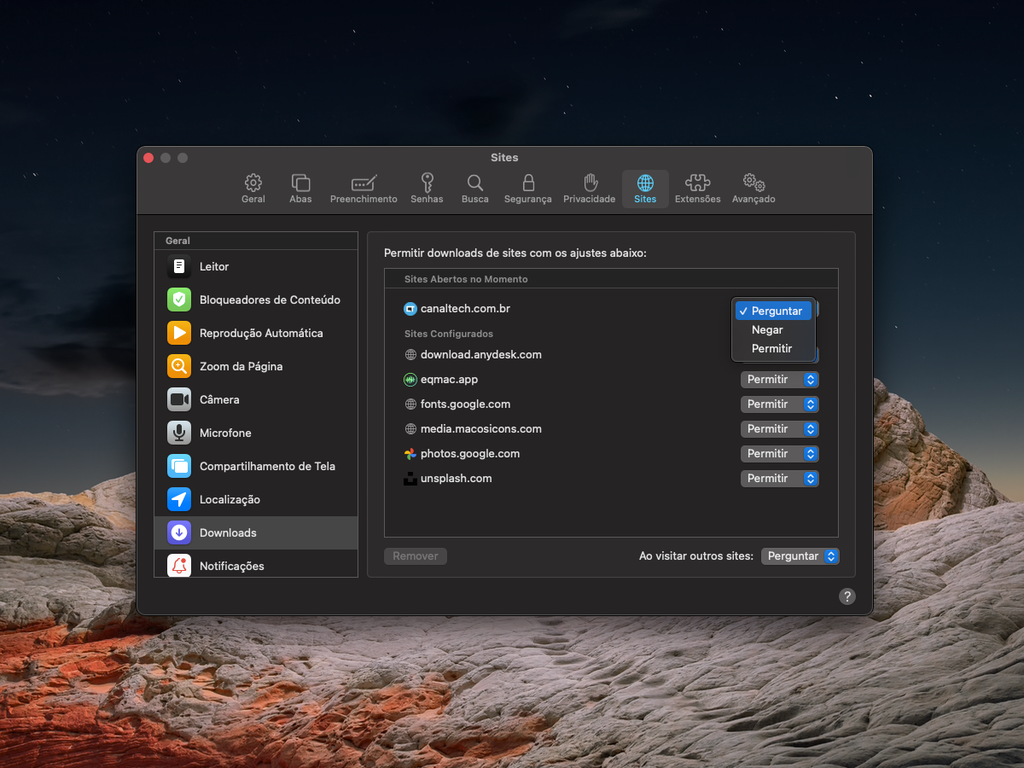Open the Segurança tab
This screenshot has height=768, width=1024.
tap(528, 189)
